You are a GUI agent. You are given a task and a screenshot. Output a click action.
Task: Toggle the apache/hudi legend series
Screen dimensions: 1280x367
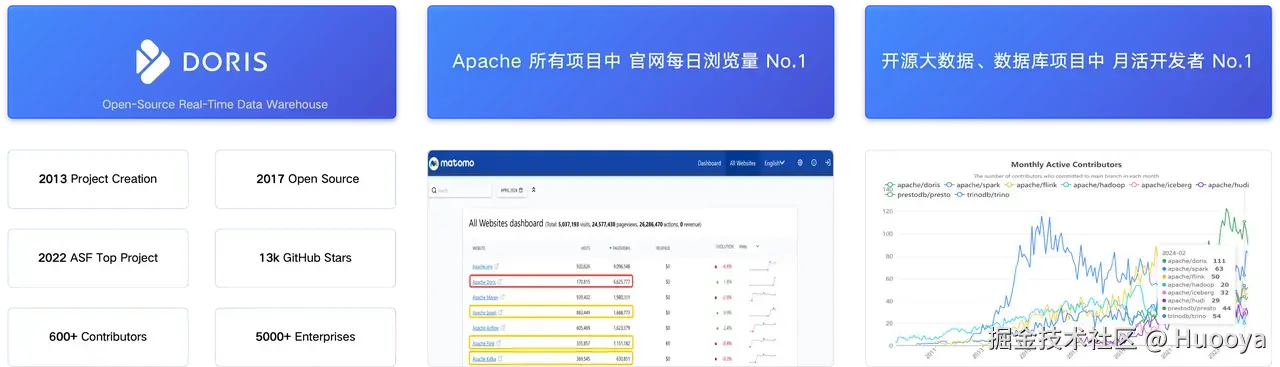pyautogui.click(x=1222, y=185)
